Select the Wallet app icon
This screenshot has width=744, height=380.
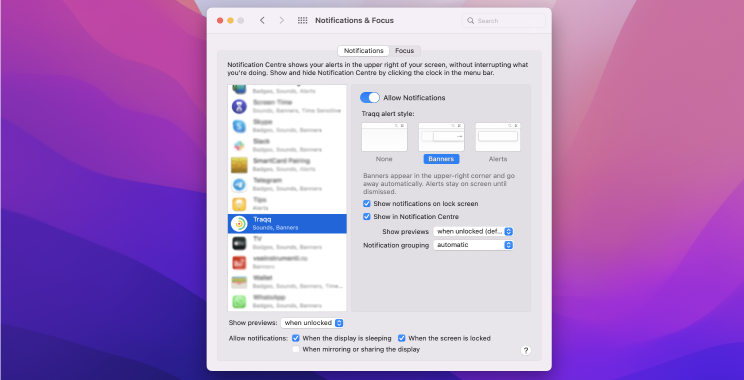239,282
